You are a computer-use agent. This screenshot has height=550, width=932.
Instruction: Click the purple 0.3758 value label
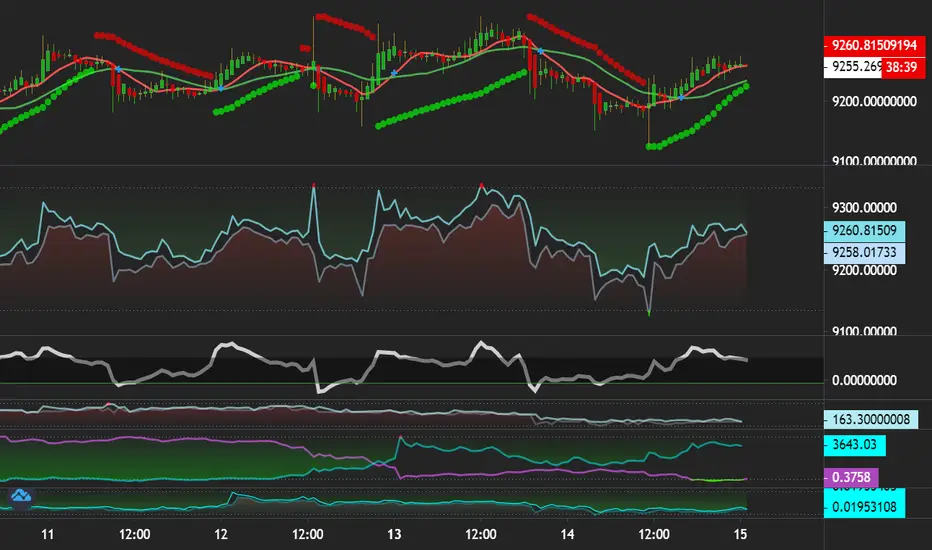coord(851,477)
